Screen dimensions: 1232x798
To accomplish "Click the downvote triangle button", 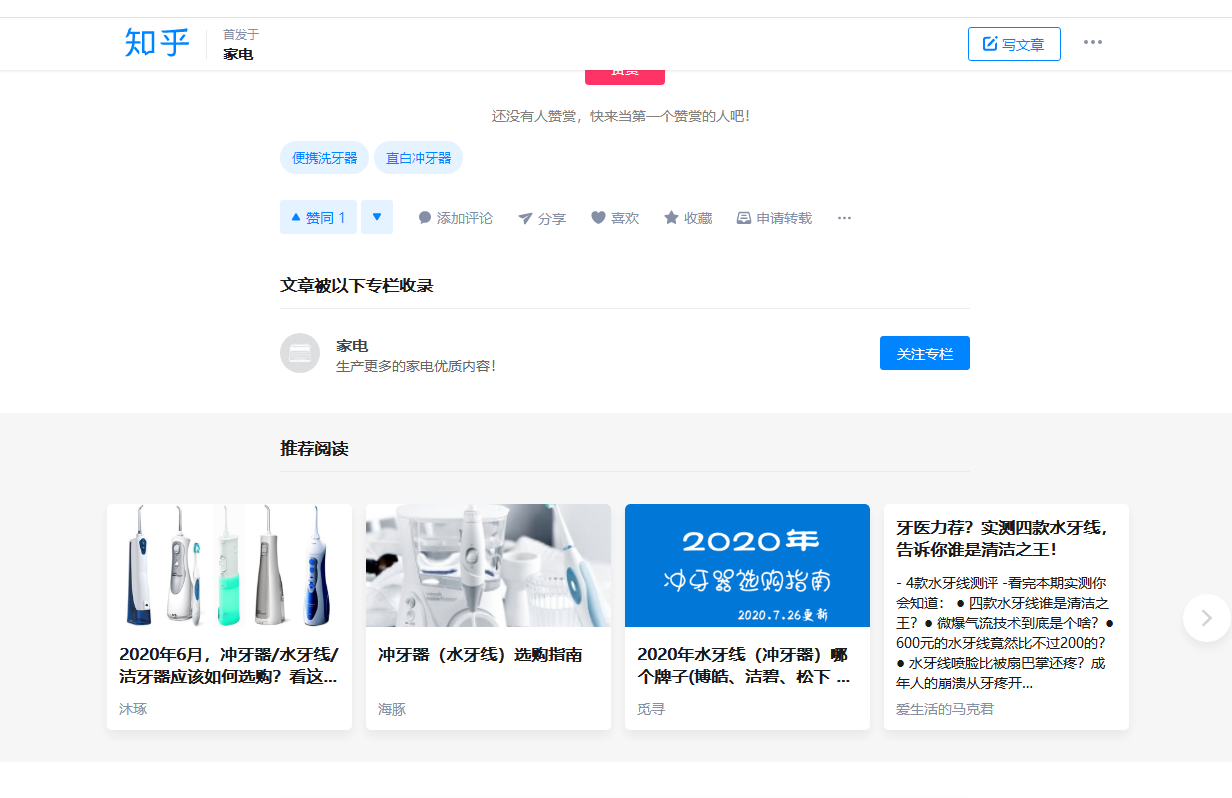I will click(377, 217).
